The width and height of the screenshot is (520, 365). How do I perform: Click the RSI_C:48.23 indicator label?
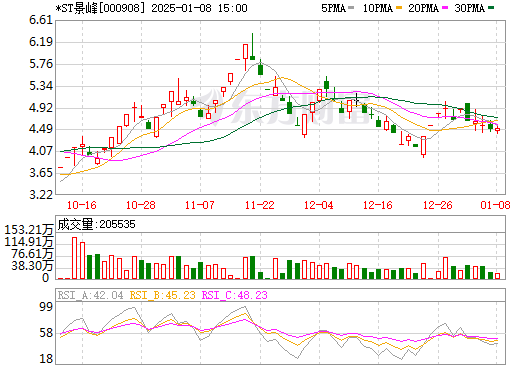235,295
